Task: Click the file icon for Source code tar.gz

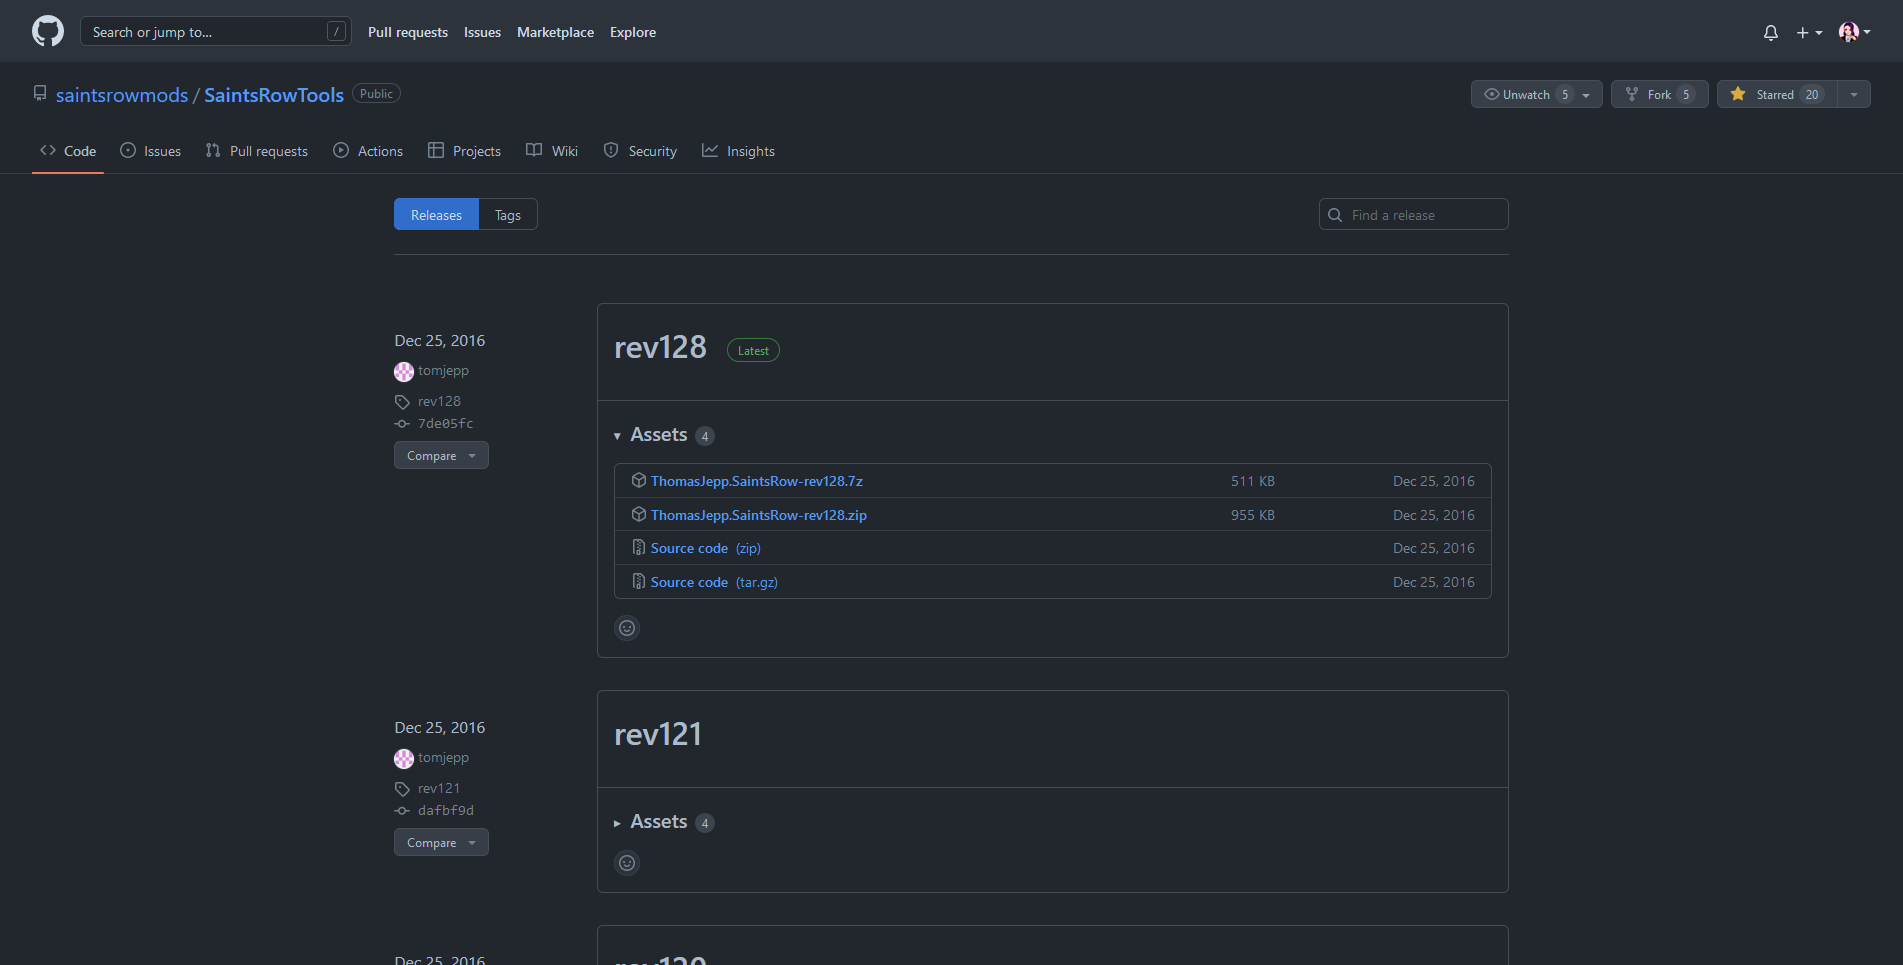Action: tap(638, 582)
